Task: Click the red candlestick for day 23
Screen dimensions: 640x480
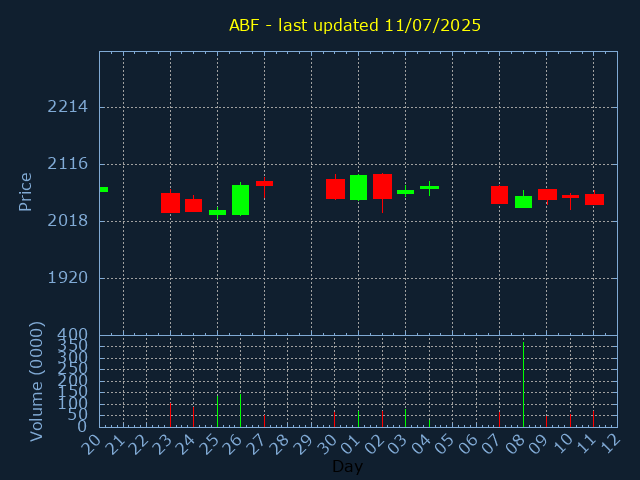Action: tap(171, 203)
